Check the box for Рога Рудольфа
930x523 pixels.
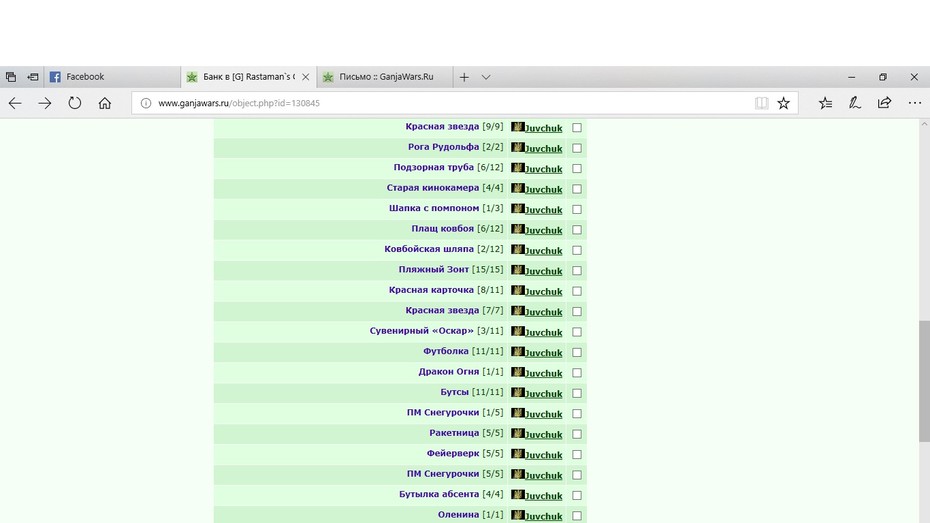pos(577,148)
